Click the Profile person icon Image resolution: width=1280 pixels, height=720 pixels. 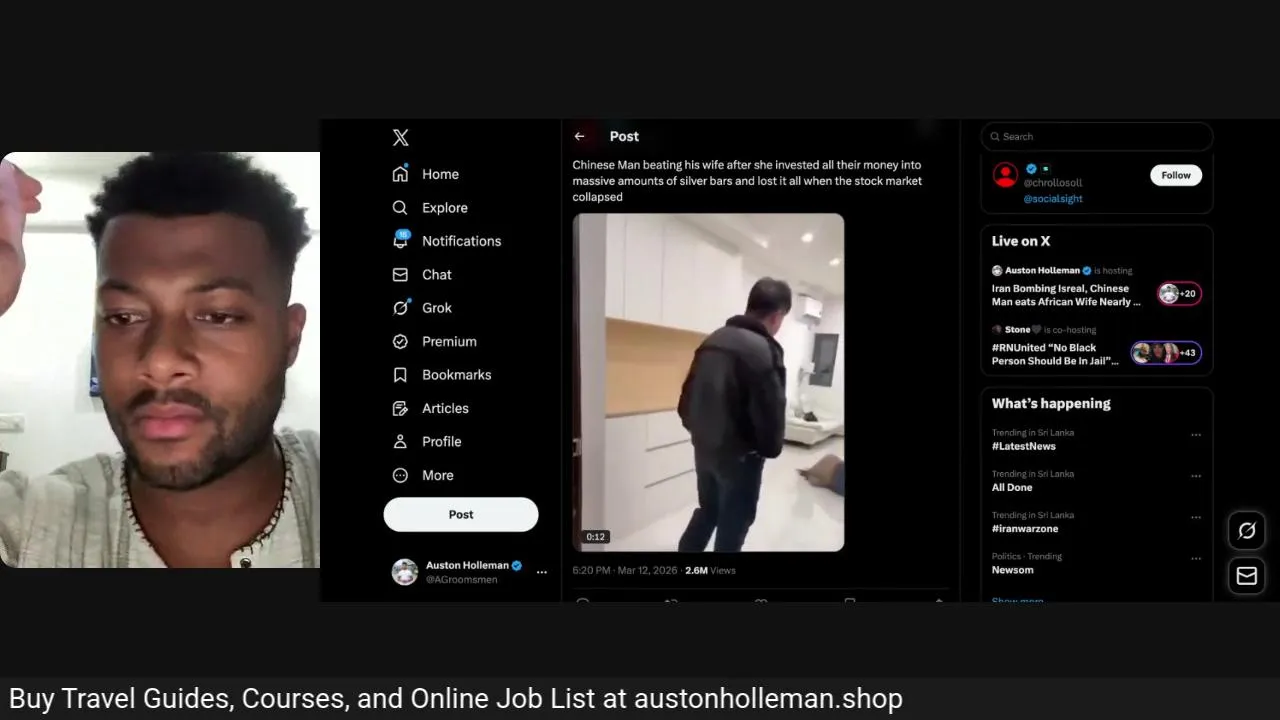click(x=400, y=442)
